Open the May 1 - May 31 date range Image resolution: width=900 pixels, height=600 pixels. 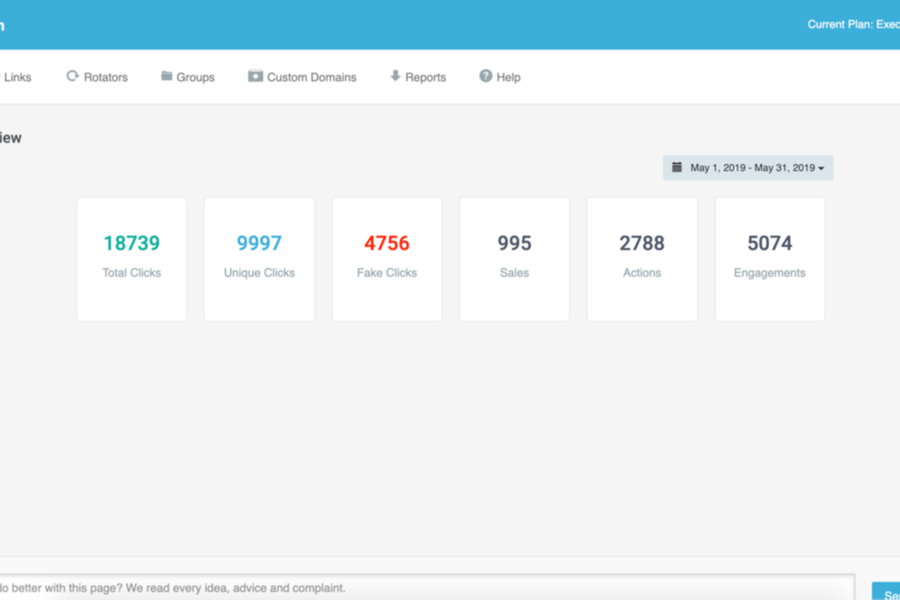pyautogui.click(x=752, y=168)
